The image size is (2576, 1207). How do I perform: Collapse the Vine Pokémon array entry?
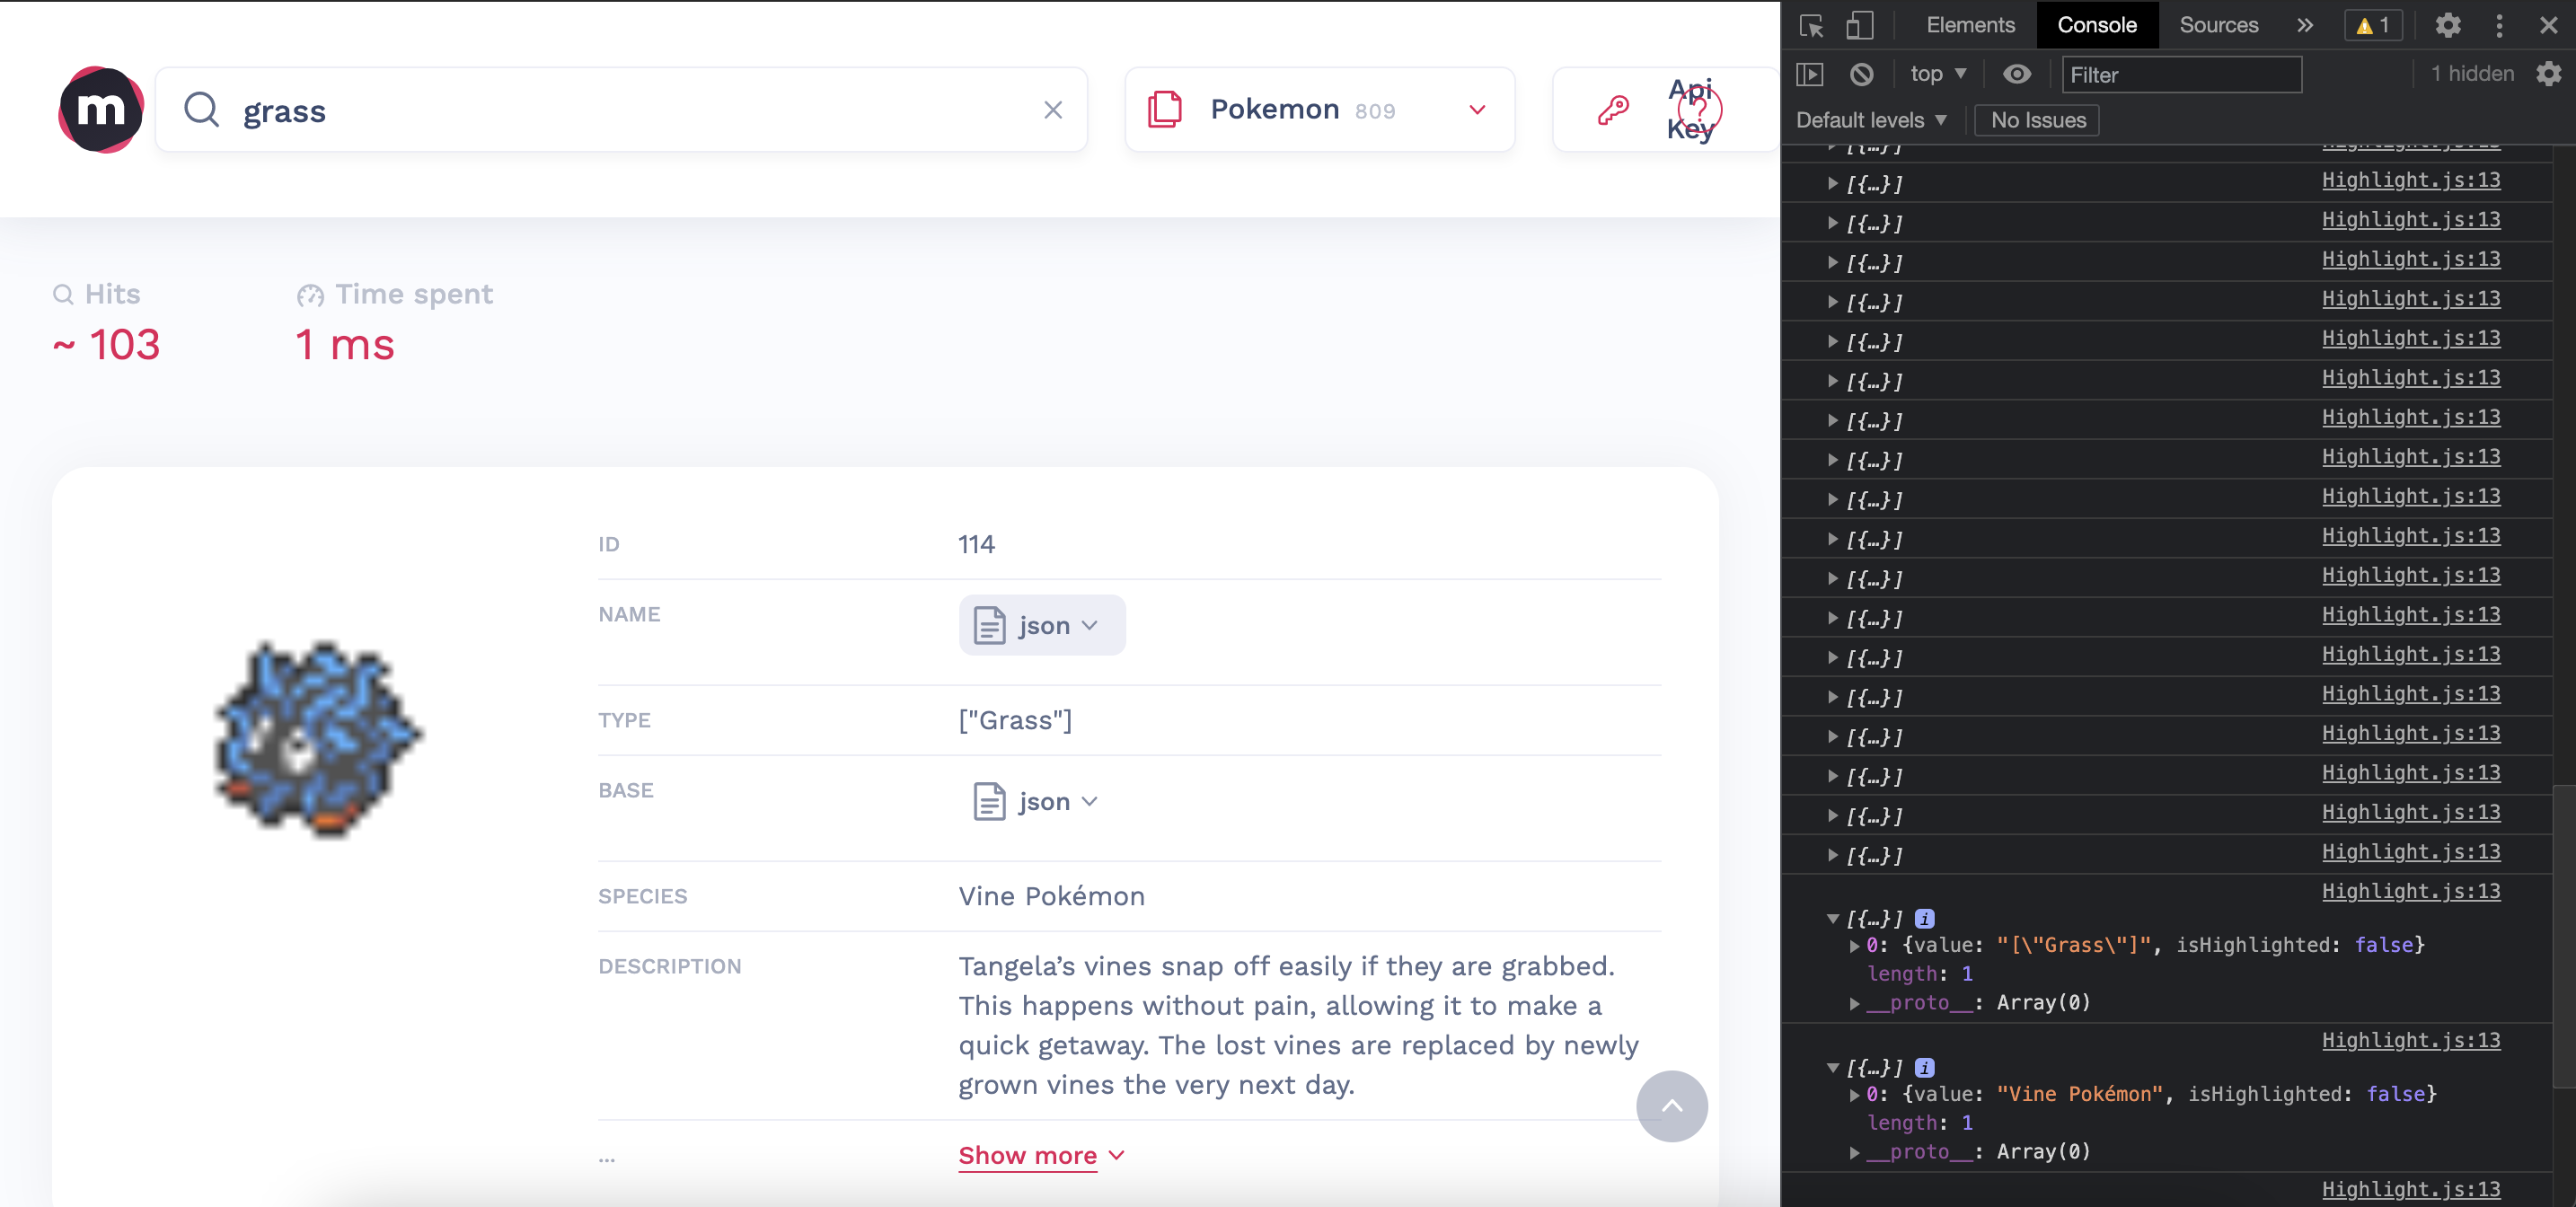1832,1068
